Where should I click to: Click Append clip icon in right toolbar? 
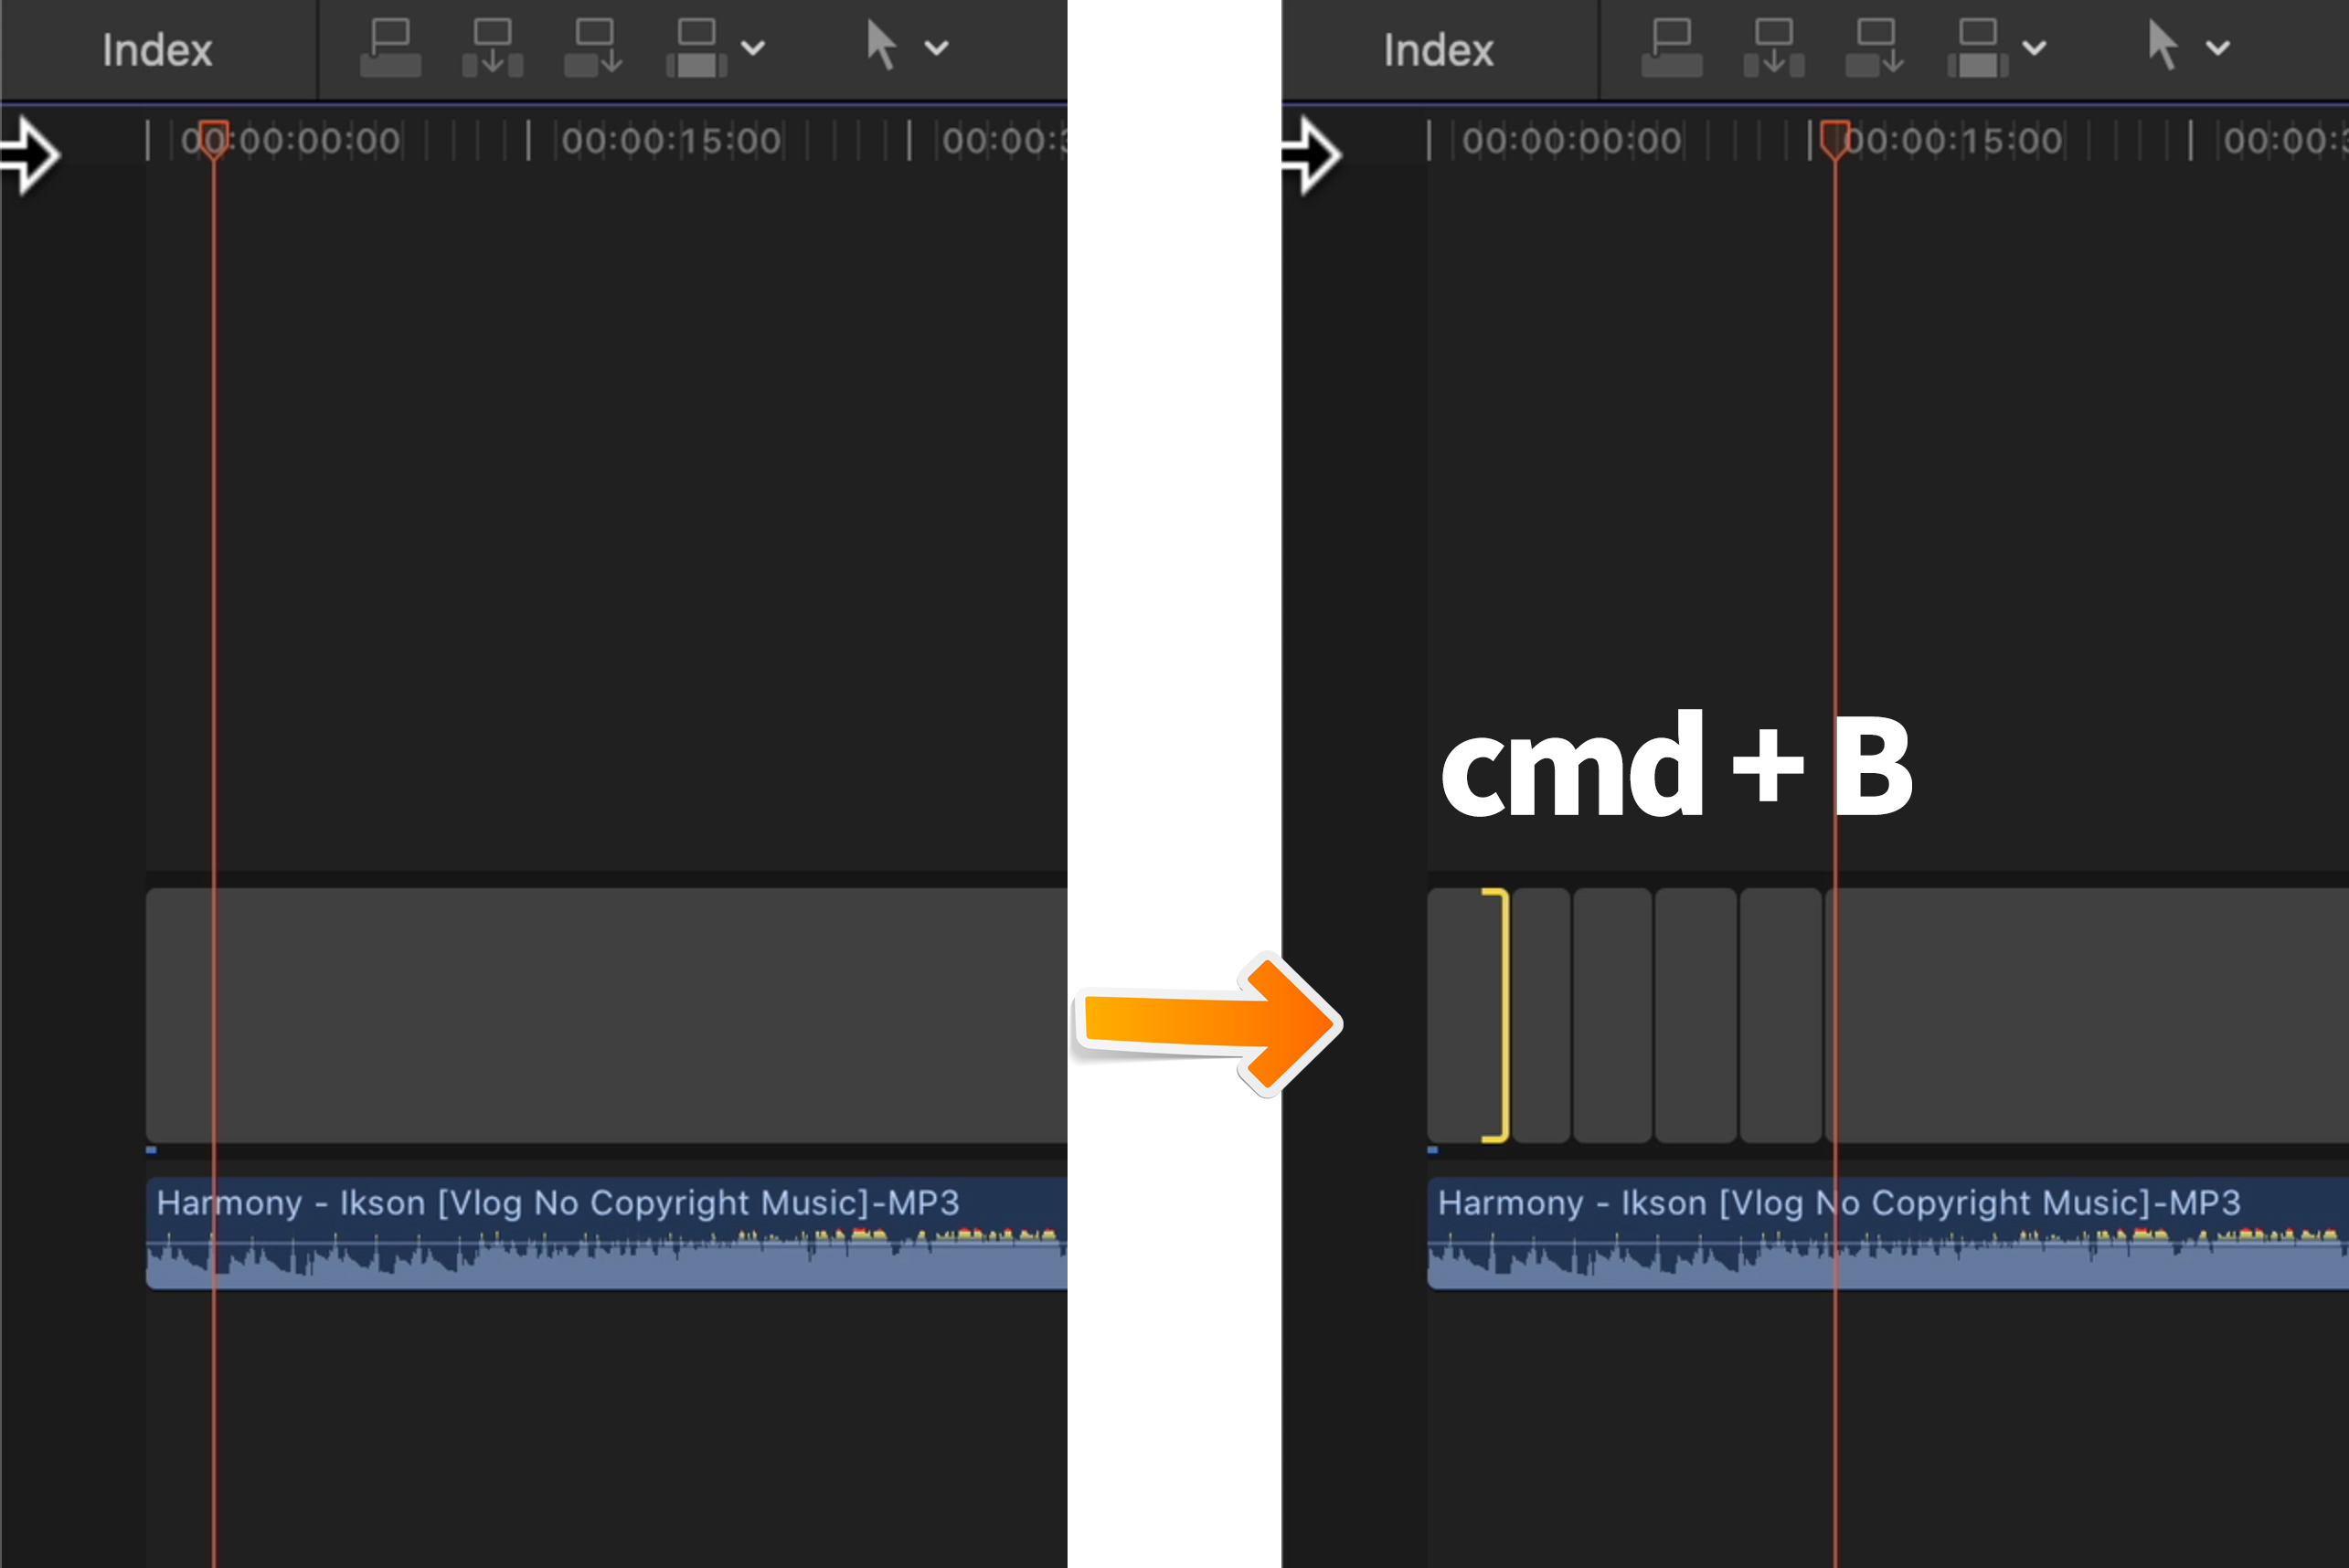coord(1875,48)
